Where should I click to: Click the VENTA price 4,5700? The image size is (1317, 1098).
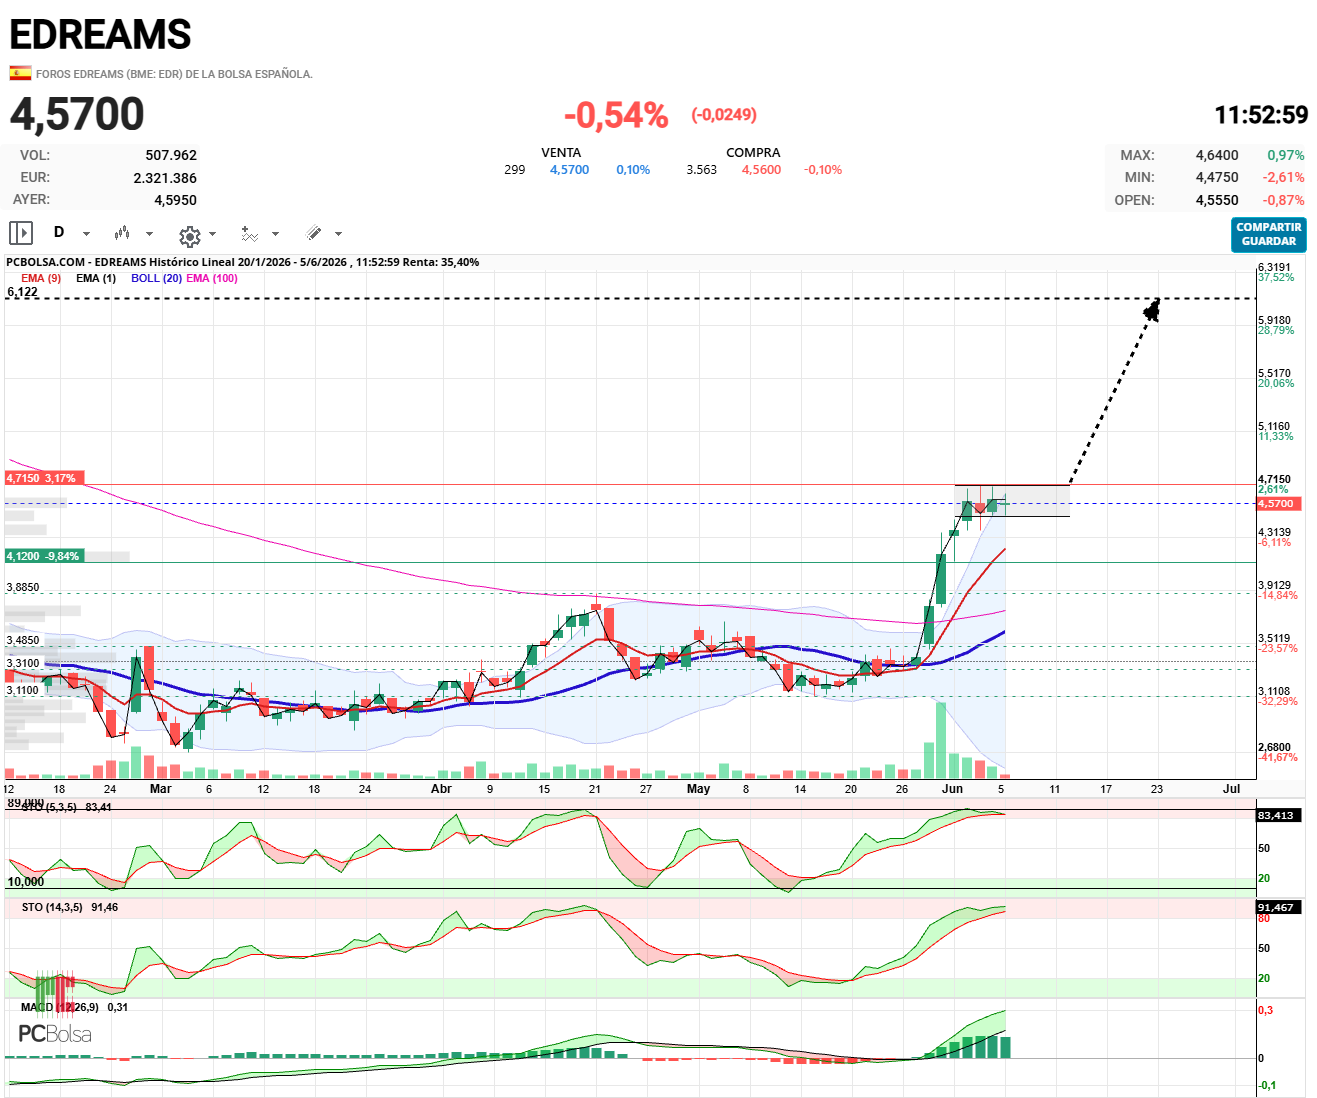[x=569, y=170]
